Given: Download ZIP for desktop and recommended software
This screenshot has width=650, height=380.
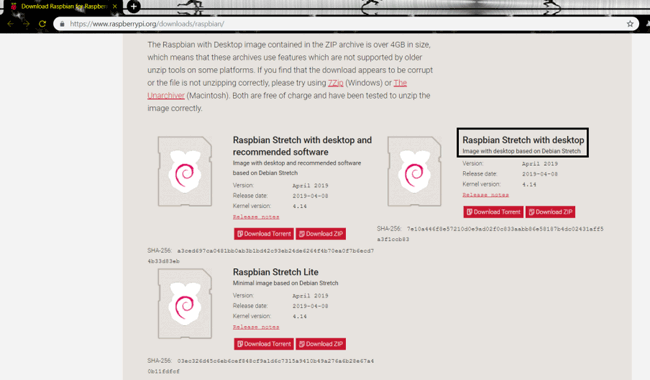Looking at the screenshot, I should point(321,234).
